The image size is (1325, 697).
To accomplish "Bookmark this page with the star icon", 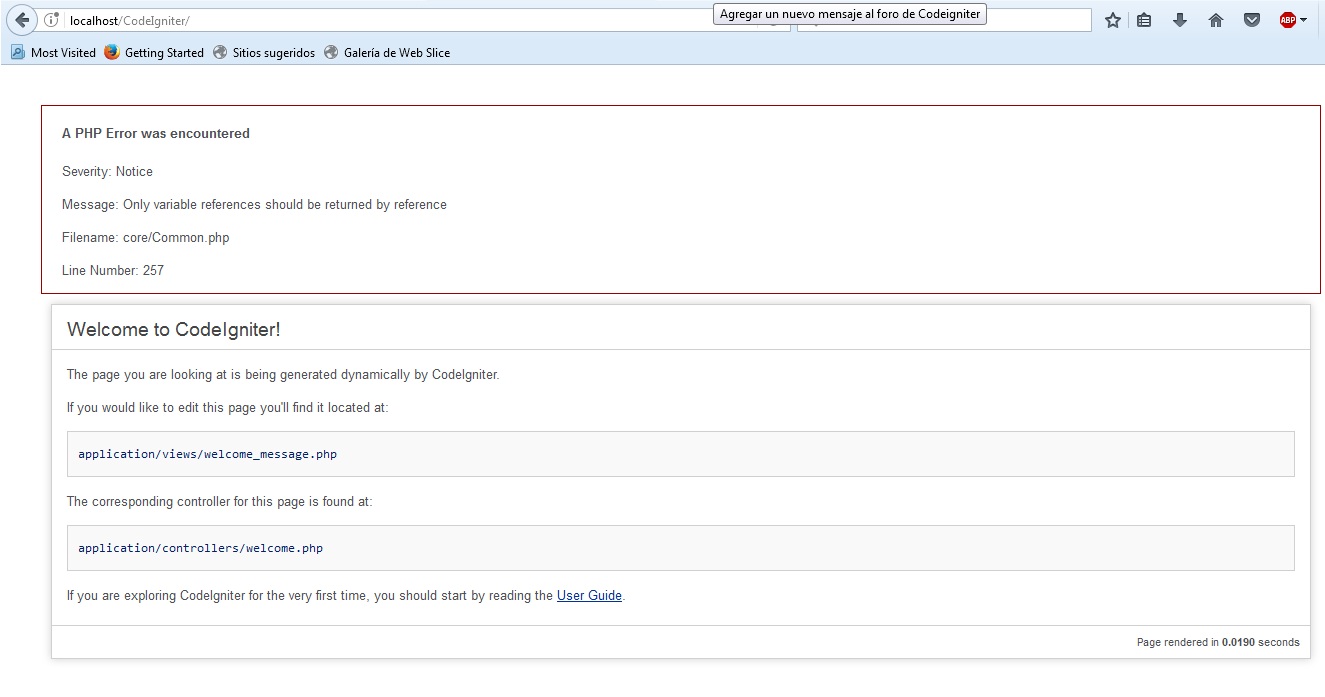I will 1112,20.
